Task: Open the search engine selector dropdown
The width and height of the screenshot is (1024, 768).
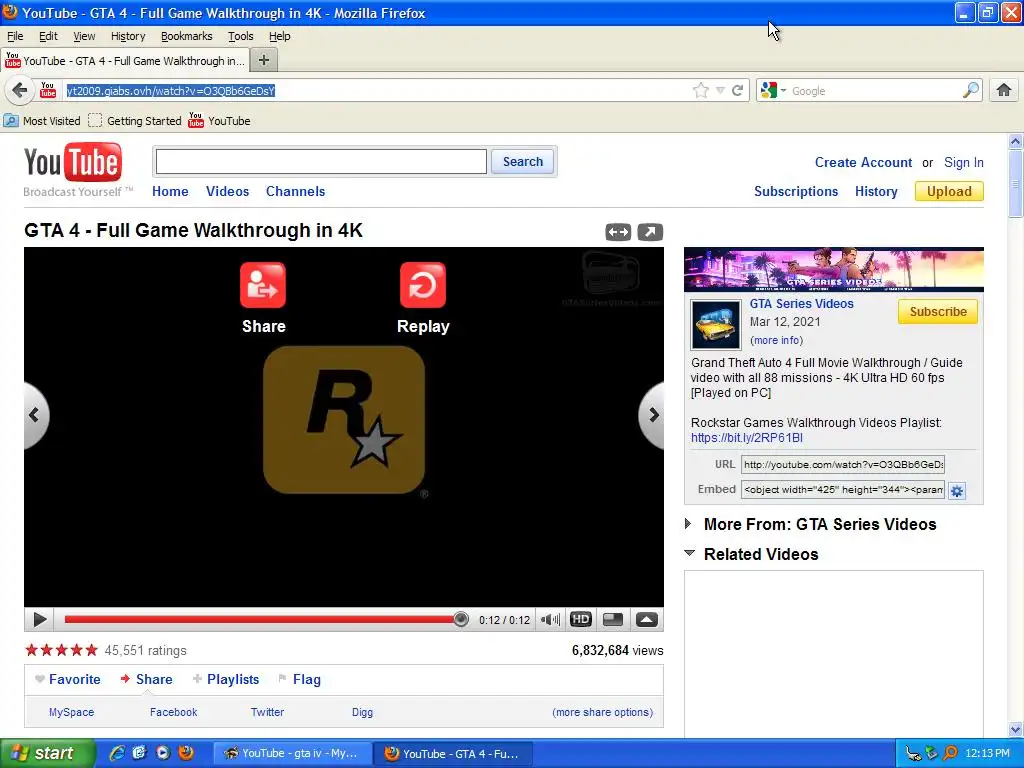Action: point(774,91)
